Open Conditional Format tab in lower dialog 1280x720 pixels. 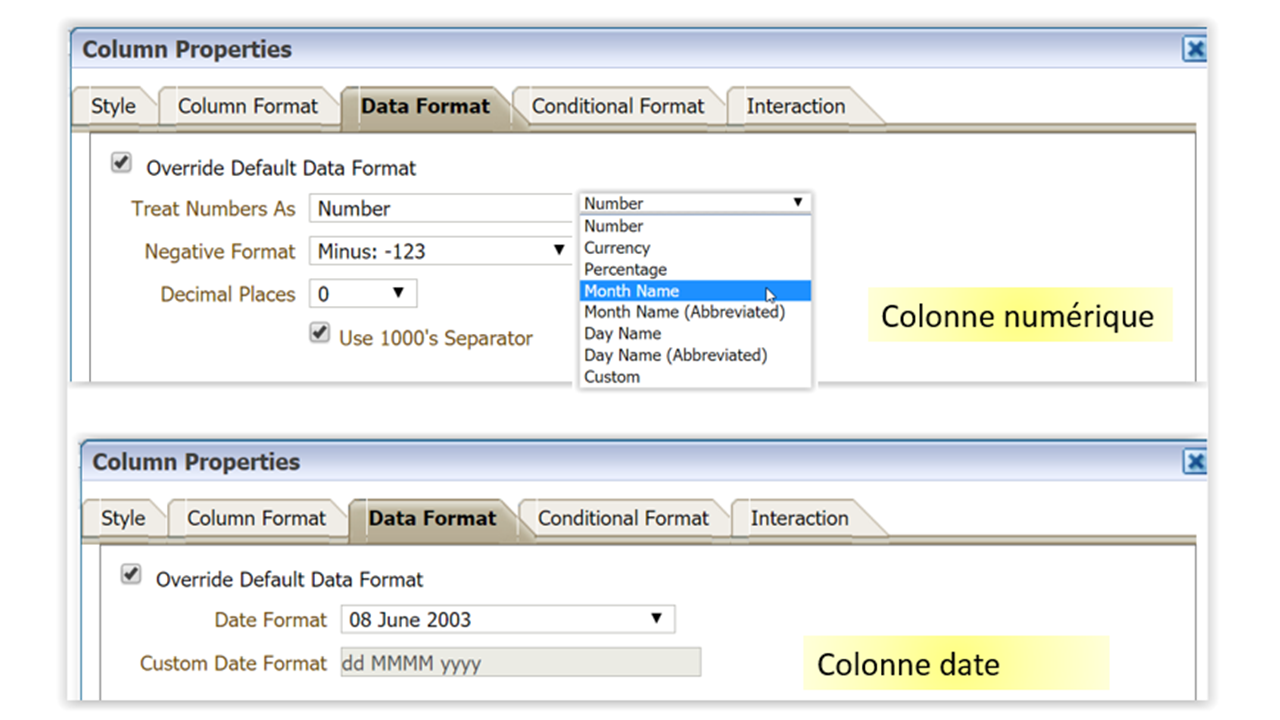click(623, 518)
